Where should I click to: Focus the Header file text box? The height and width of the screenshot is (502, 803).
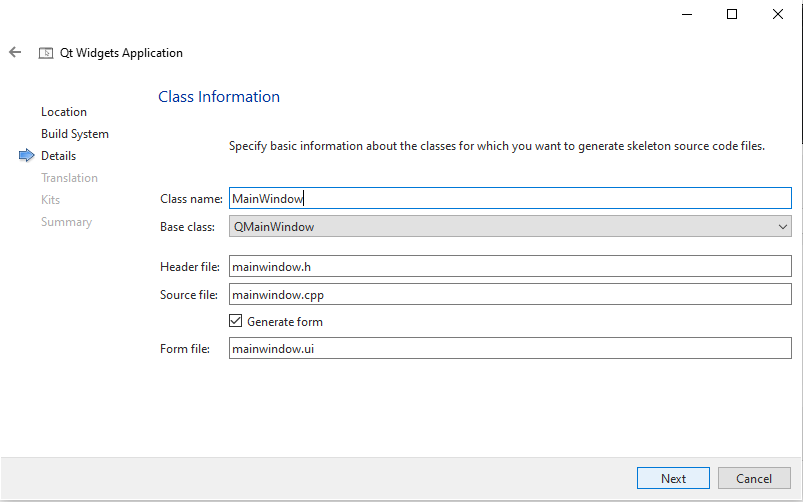point(510,267)
